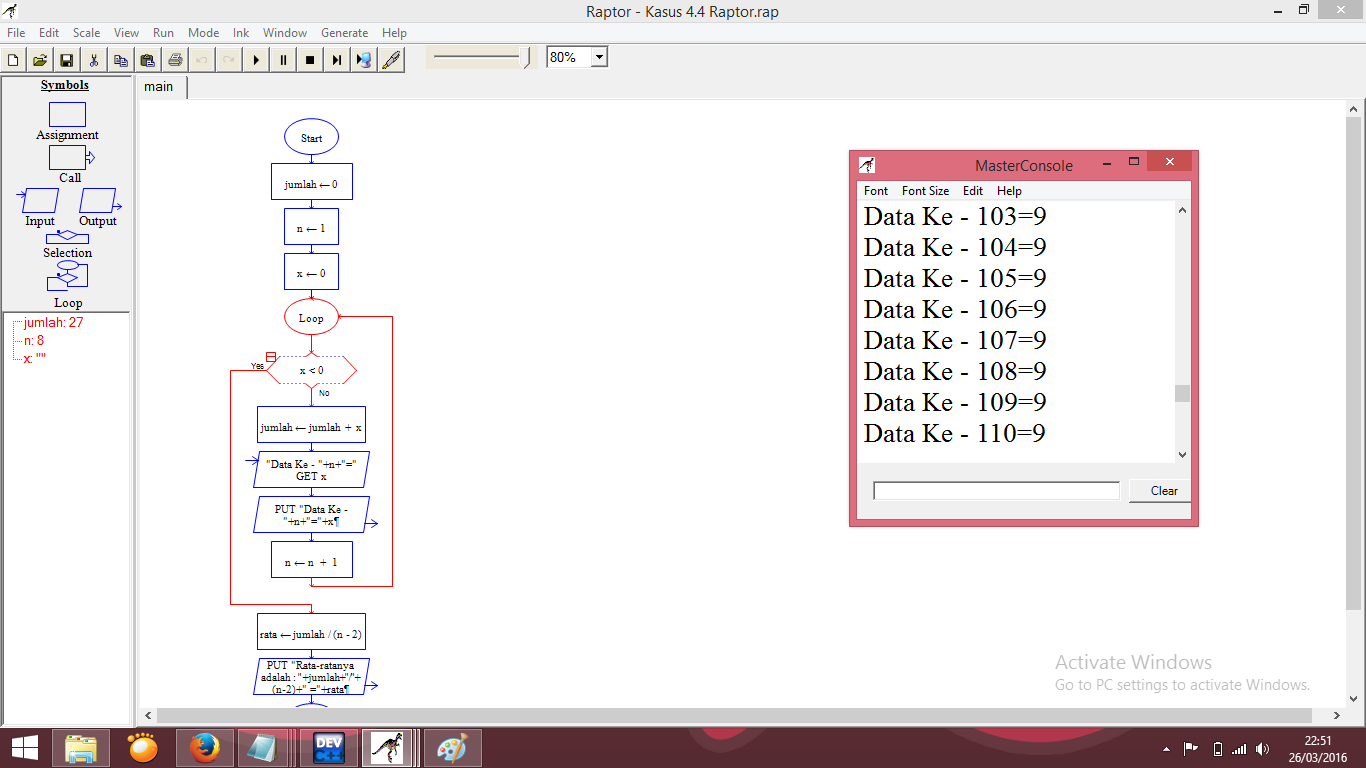This screenshot has height=768, width=1366.
Task: Click the greyed Undo arrow icon
Action: click(202, 60)
